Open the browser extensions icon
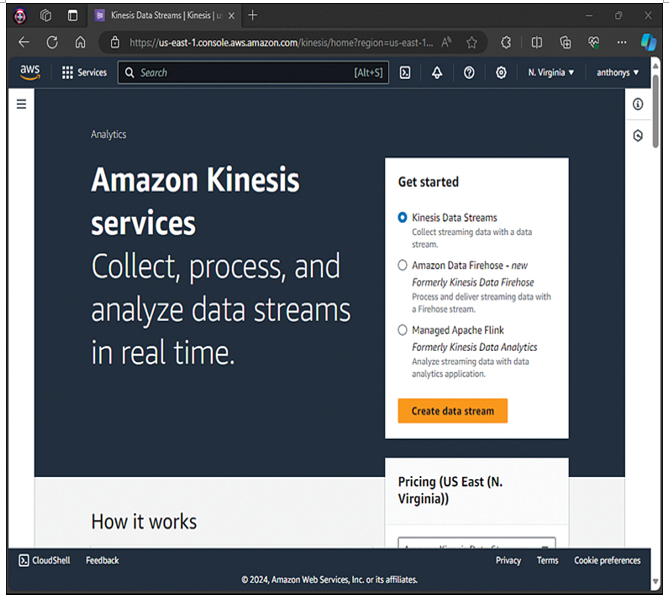 (506, 42)
